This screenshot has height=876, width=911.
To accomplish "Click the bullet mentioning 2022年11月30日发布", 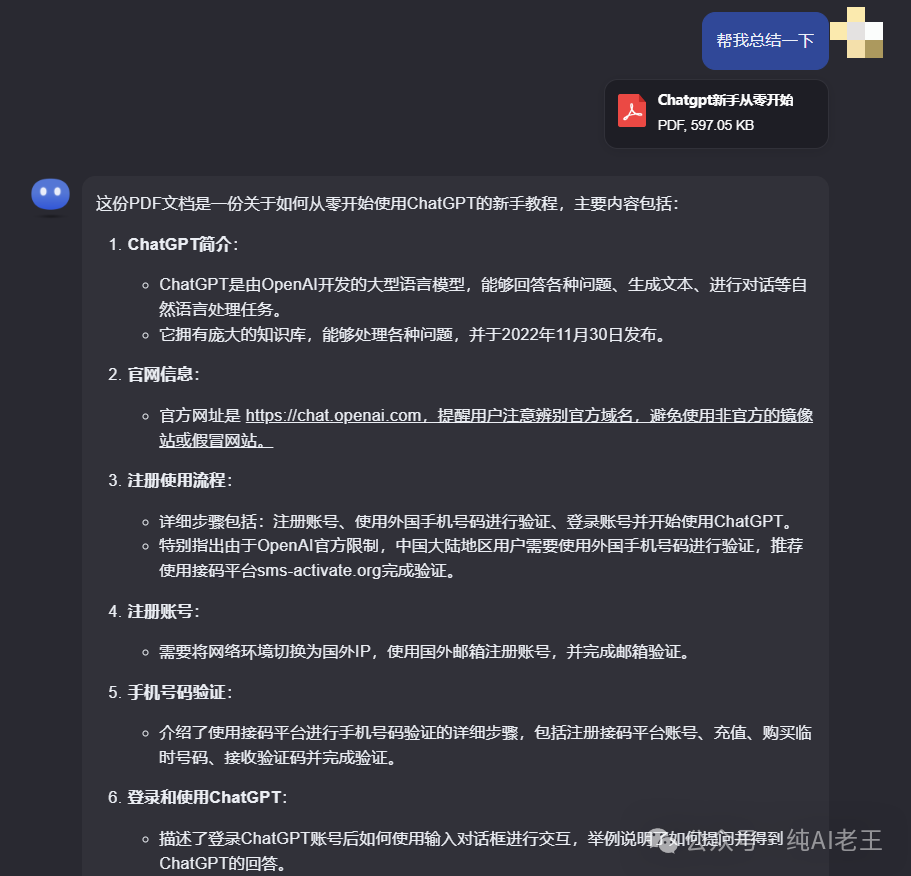I will click(x=413, y=335).
